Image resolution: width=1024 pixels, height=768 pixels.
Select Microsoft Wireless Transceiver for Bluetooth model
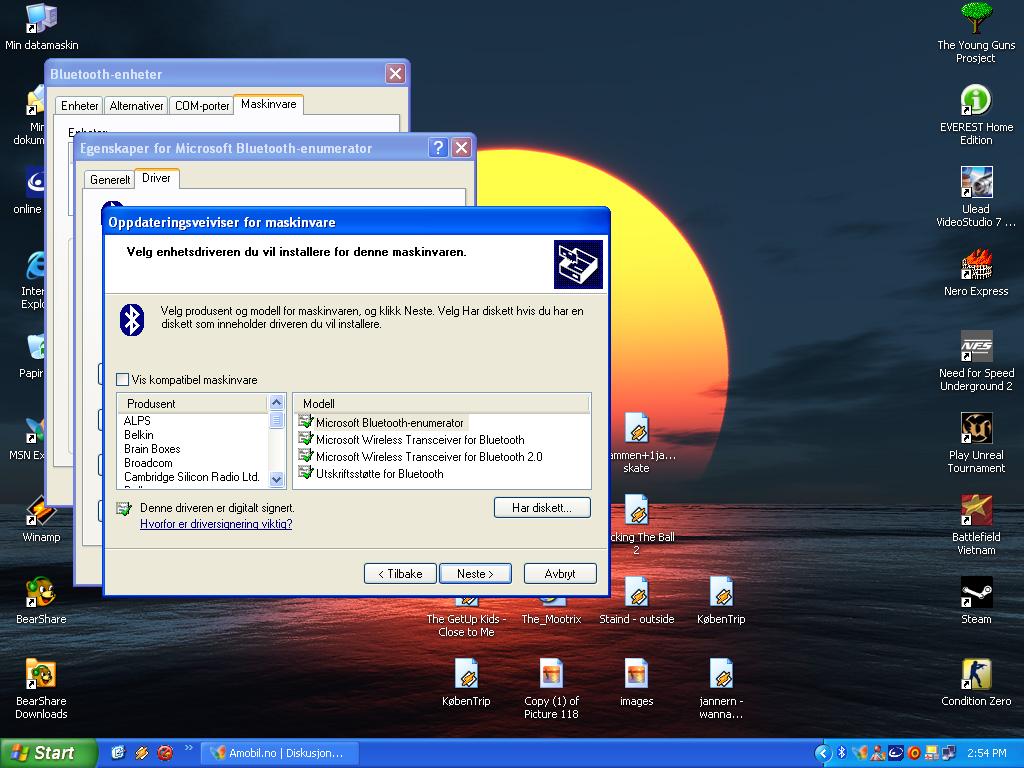[411, 440]
